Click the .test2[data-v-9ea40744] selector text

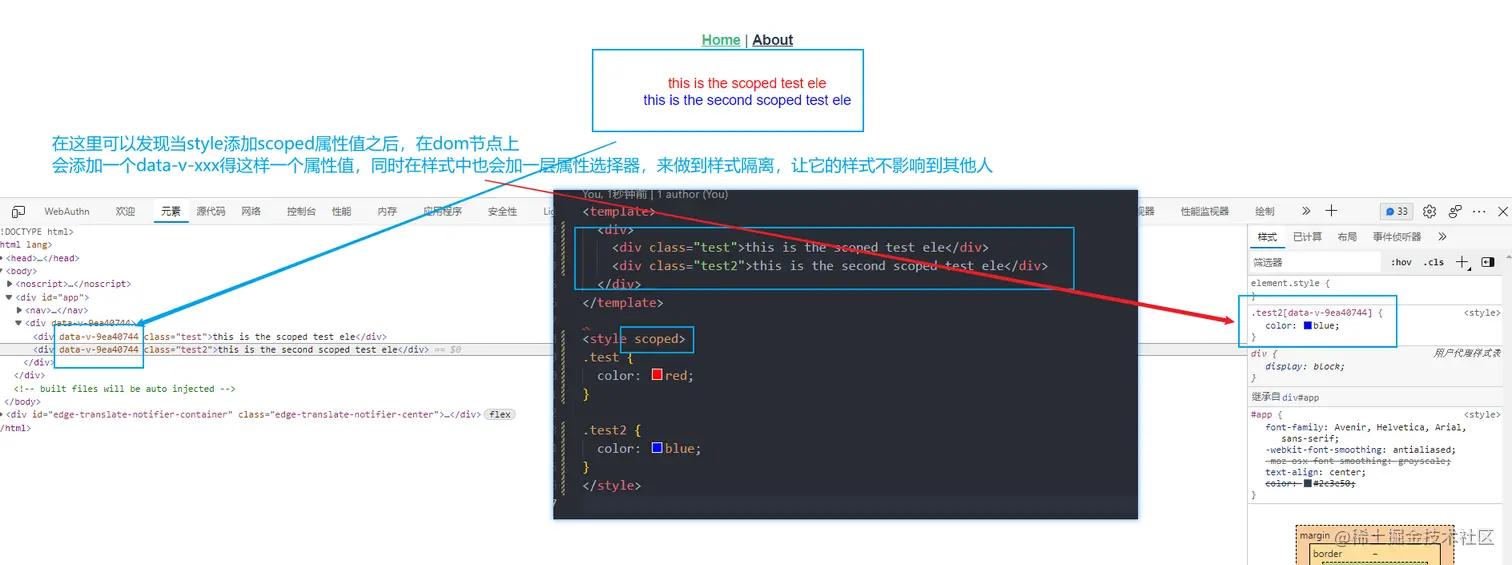click(x=1314, y=313)
